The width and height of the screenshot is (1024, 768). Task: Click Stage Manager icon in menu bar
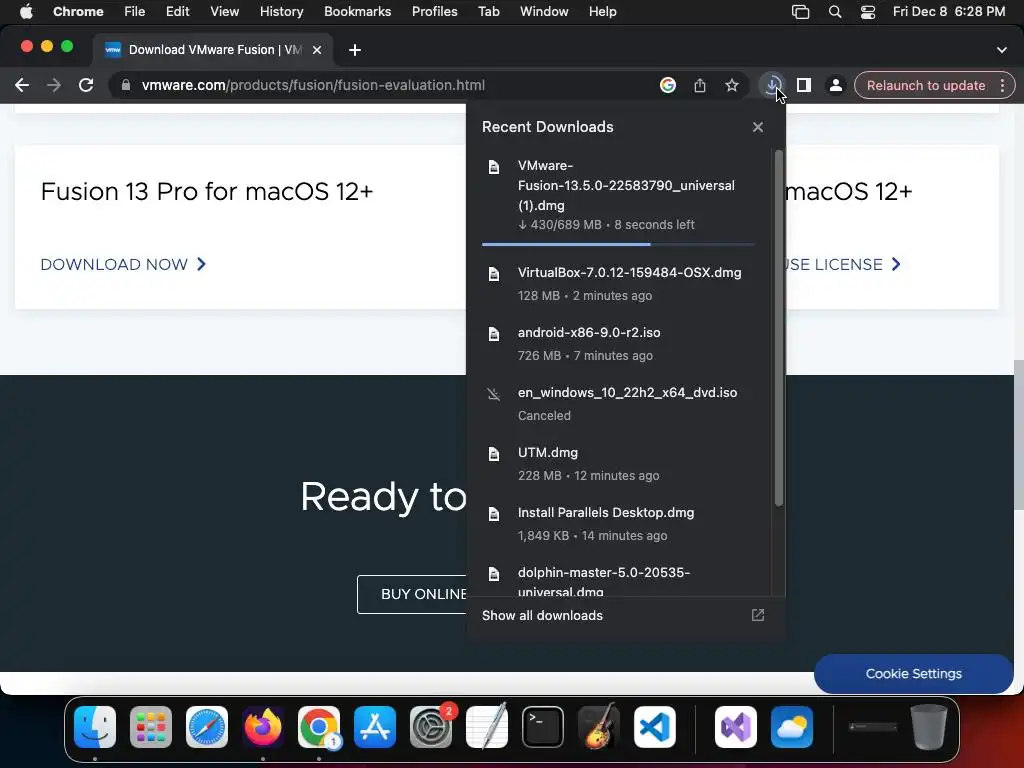pyautogui.click(x=801, y=11)
